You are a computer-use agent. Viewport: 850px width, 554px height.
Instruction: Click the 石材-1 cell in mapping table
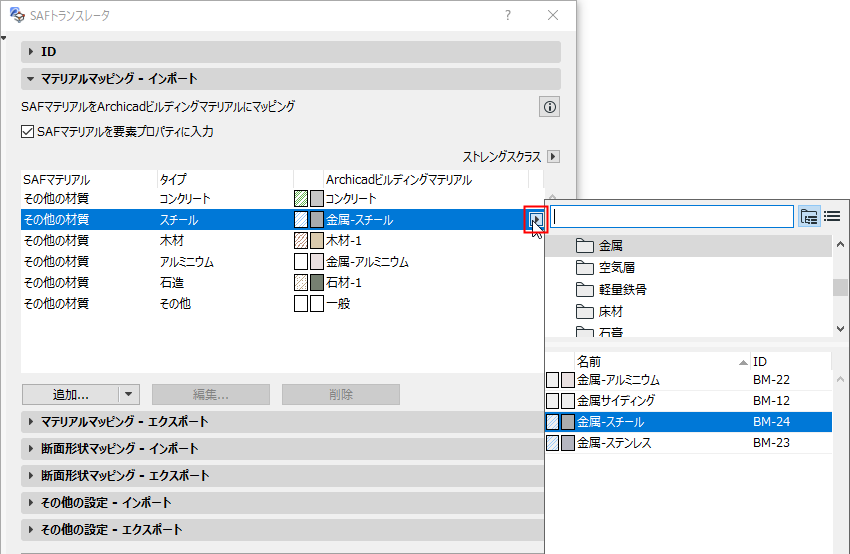coord(344,283)
